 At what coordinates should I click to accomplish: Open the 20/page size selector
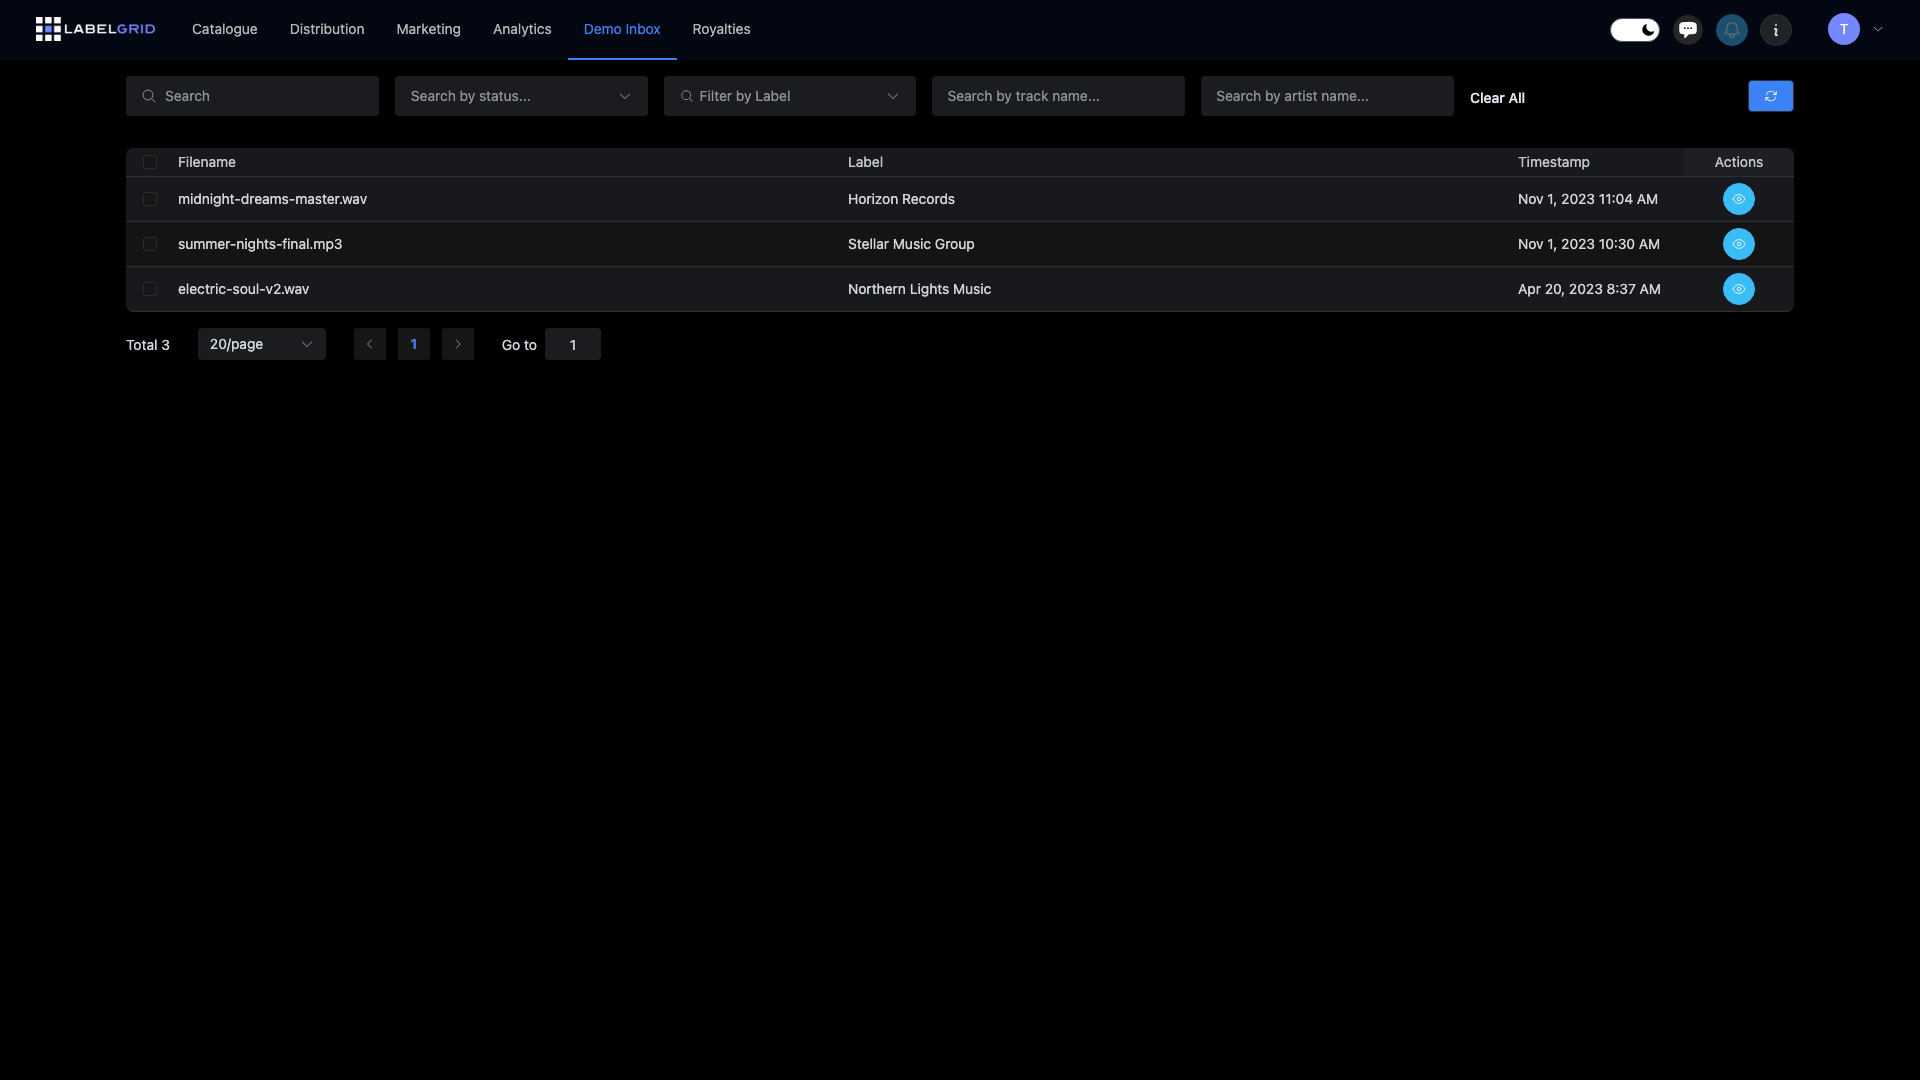tap(261, 344)
